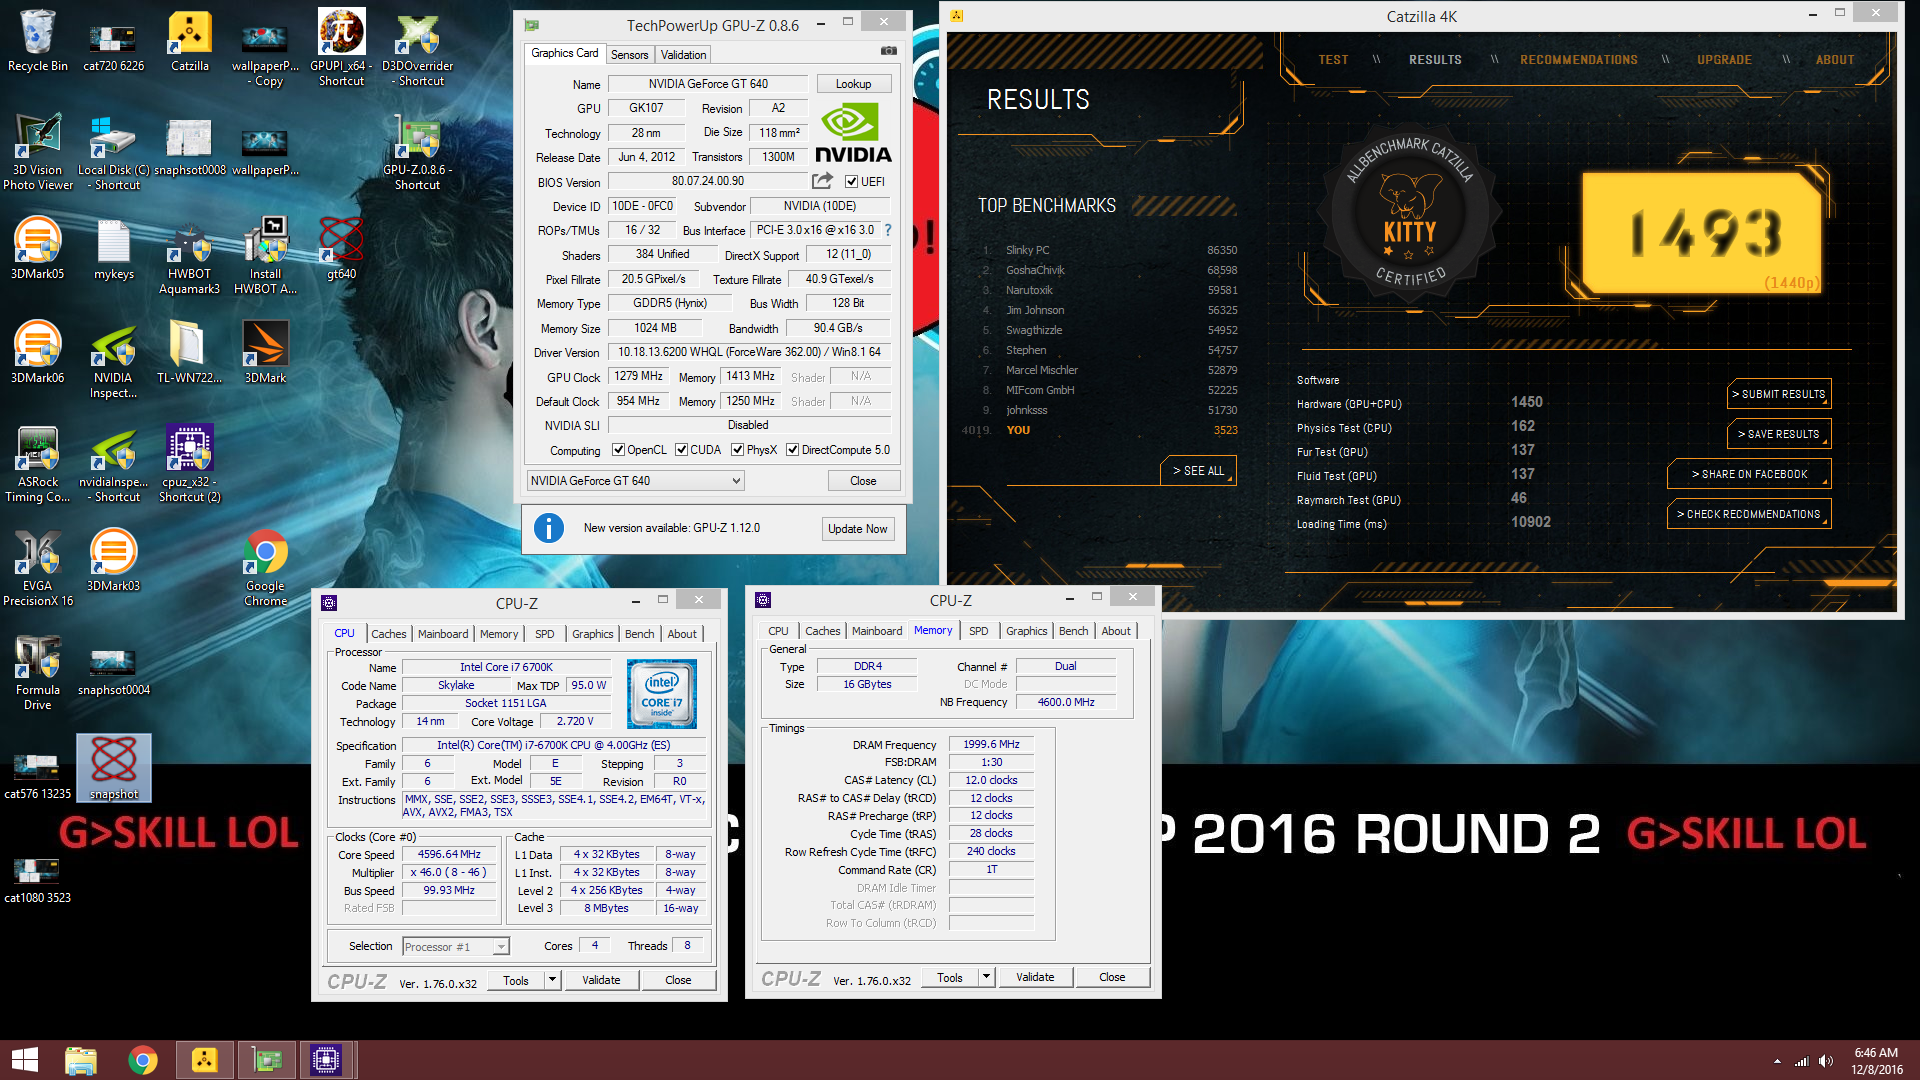Click SEE ALL under top benchmarks
Screen dimensions: 1920x1080
pos(1198,471)
